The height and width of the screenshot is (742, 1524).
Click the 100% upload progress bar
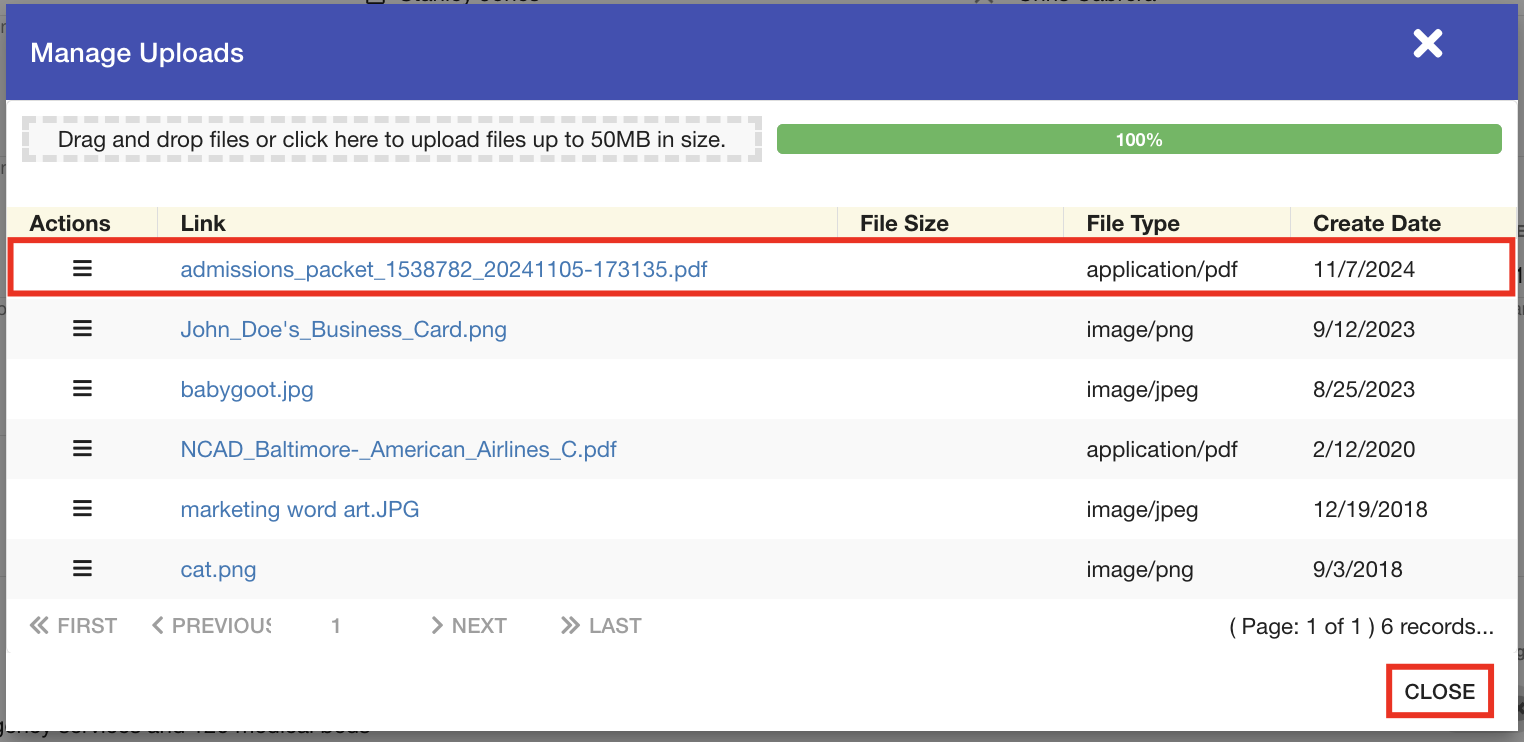click(1139, 139)
